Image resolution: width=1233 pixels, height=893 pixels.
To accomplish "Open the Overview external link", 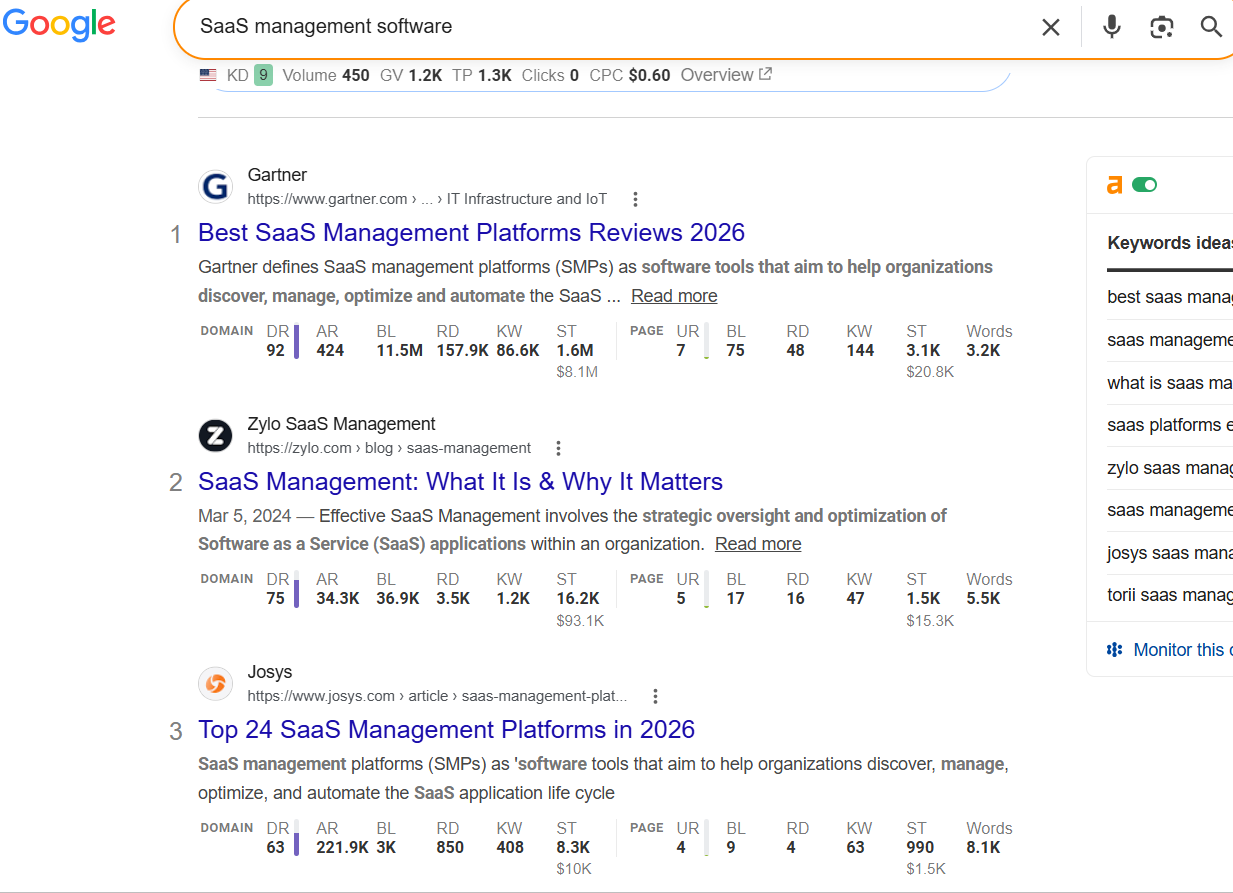I will tap(726, 75).
